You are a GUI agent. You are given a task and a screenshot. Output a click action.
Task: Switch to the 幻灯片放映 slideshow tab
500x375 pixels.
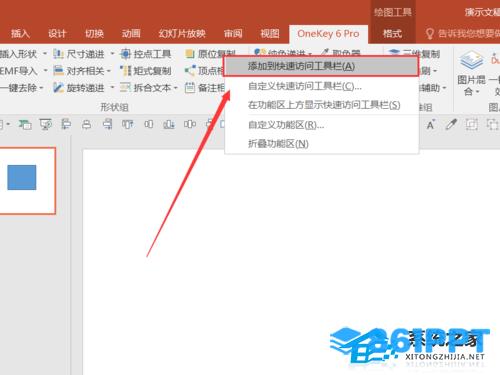click(x=182, y=34)
